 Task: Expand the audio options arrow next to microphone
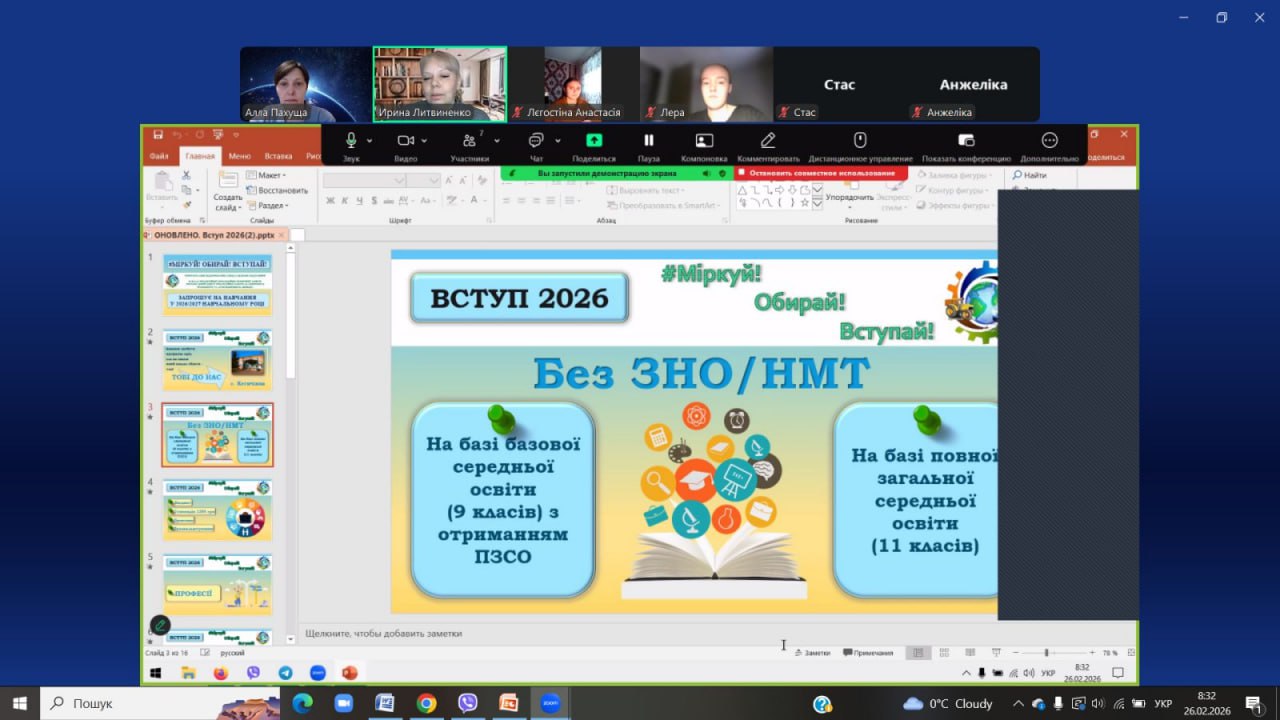(x=370, y=141)
